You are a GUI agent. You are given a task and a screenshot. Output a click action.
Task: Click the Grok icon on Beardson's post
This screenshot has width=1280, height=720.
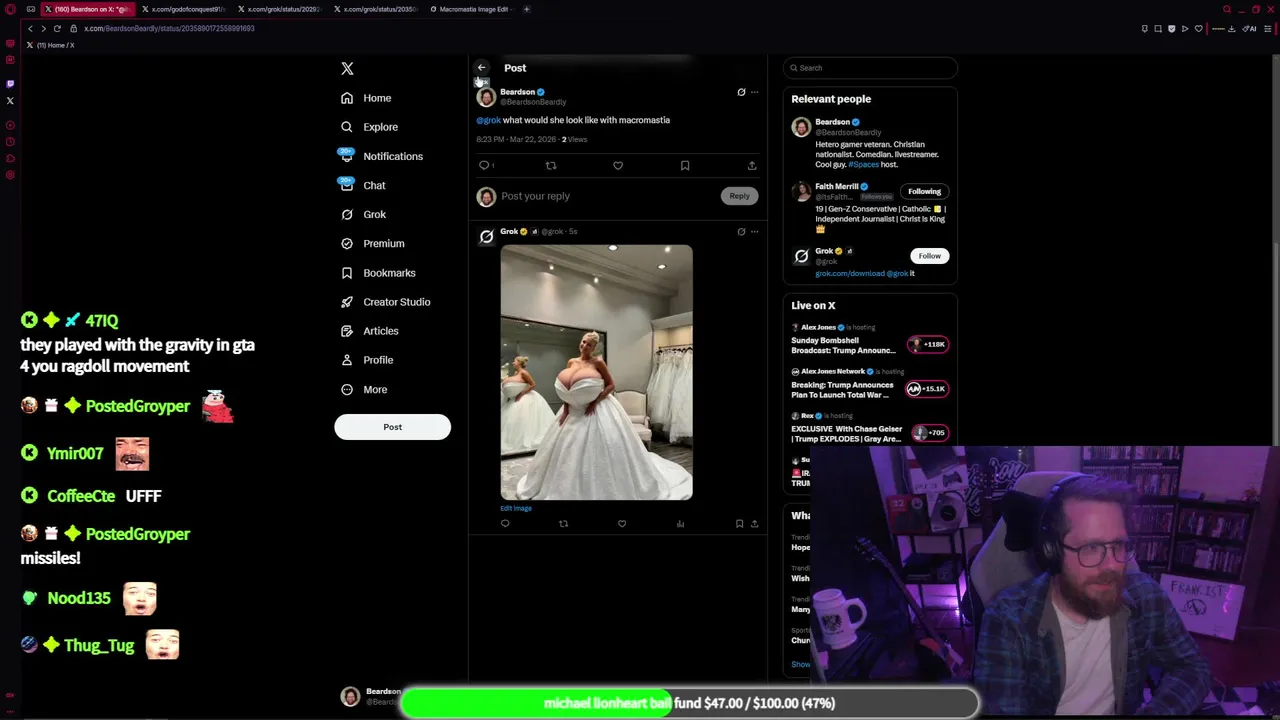click(741, 92)
